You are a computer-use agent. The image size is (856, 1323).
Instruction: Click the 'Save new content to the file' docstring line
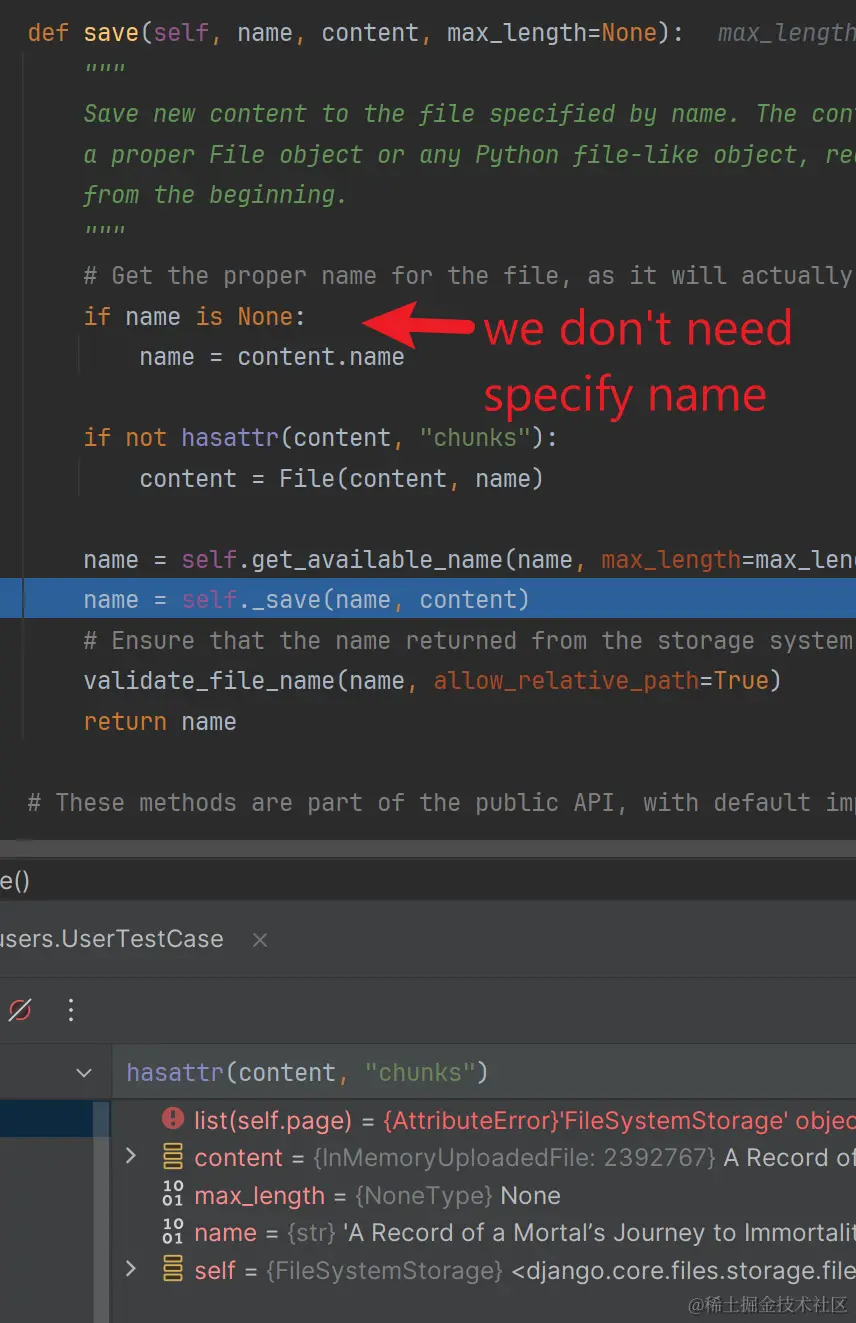click(469, 114)
